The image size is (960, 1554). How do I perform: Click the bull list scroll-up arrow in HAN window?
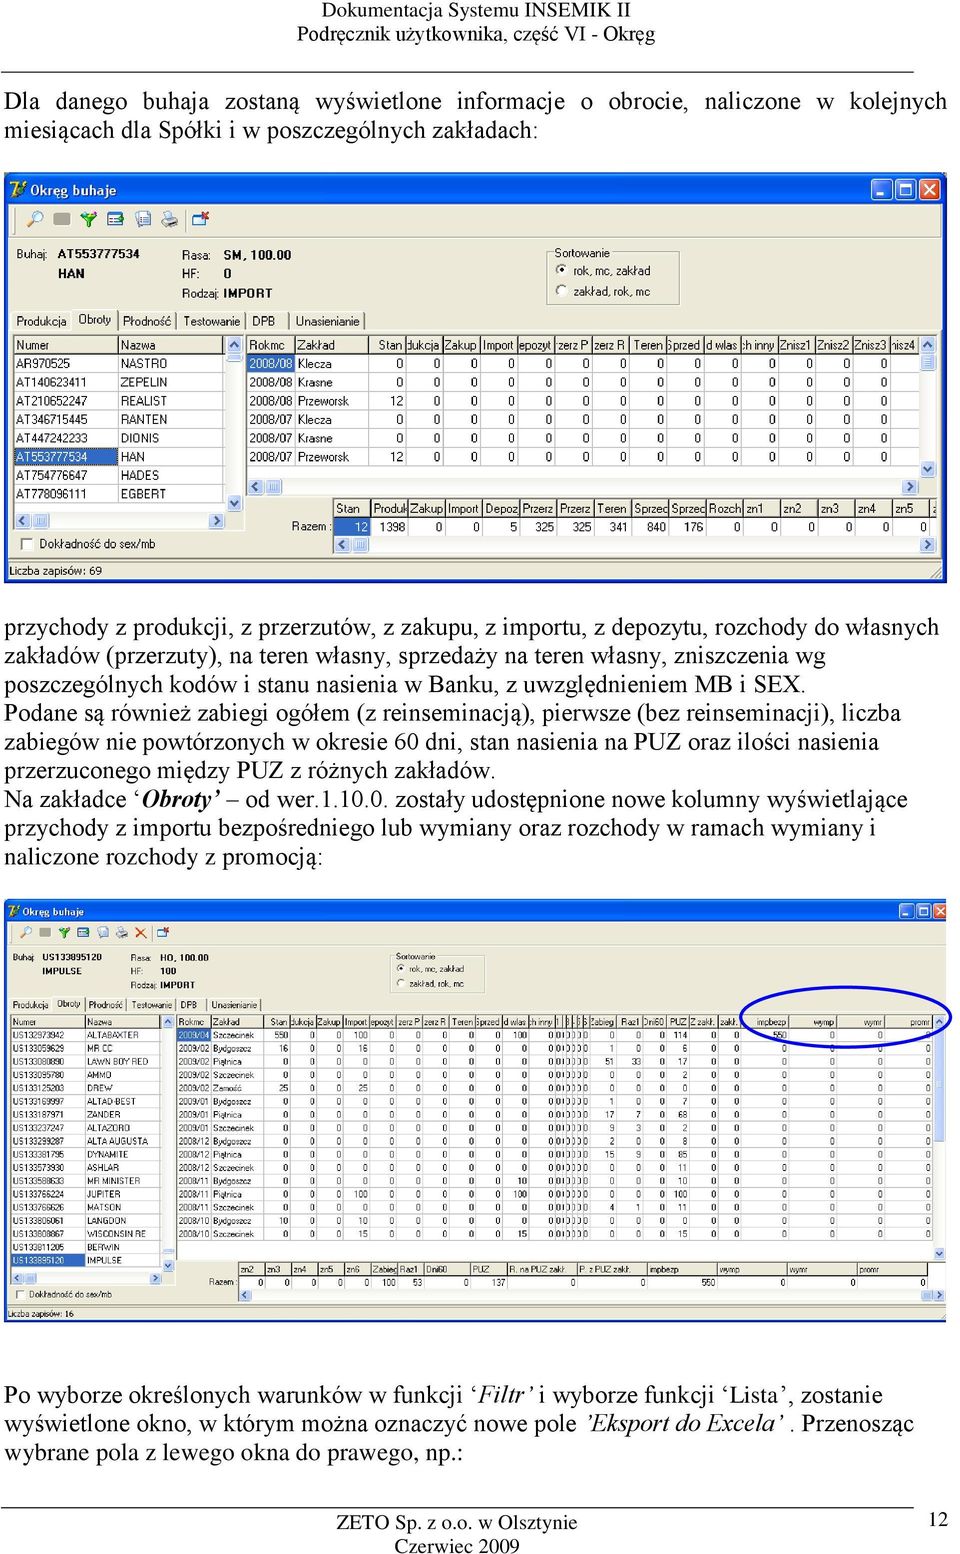(x=234, y=345)
